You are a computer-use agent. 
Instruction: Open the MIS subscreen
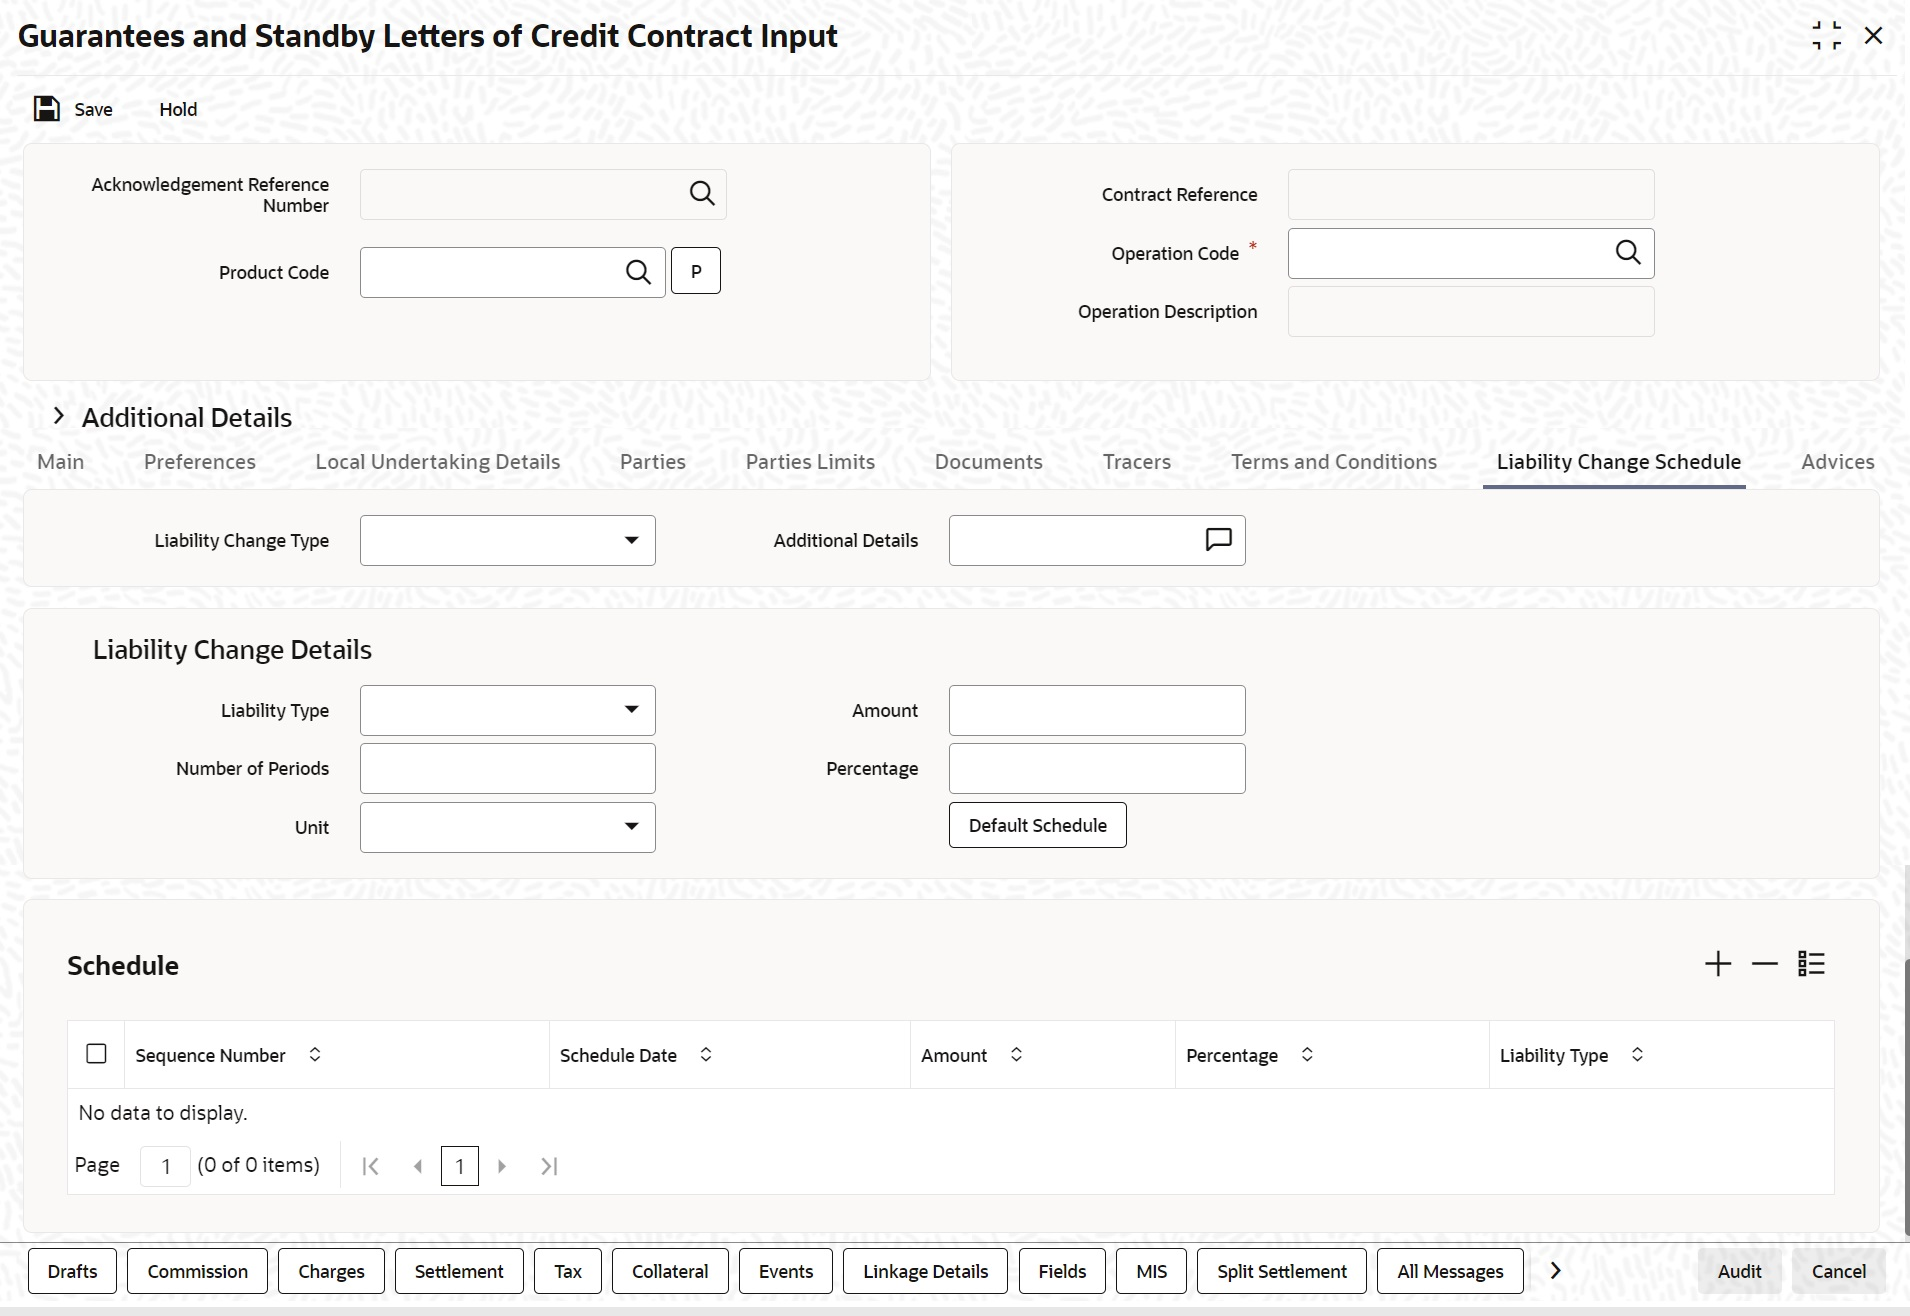[x=1151, y=1271]
